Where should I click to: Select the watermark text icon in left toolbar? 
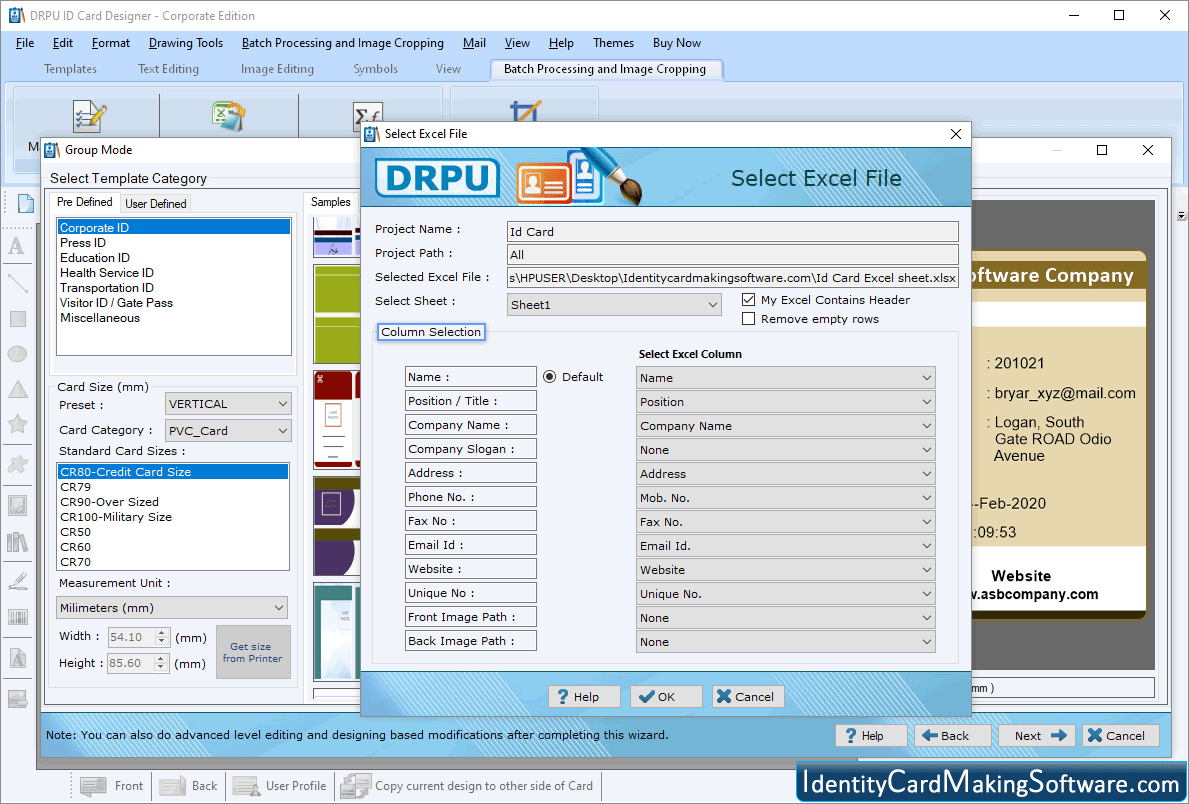17,658
